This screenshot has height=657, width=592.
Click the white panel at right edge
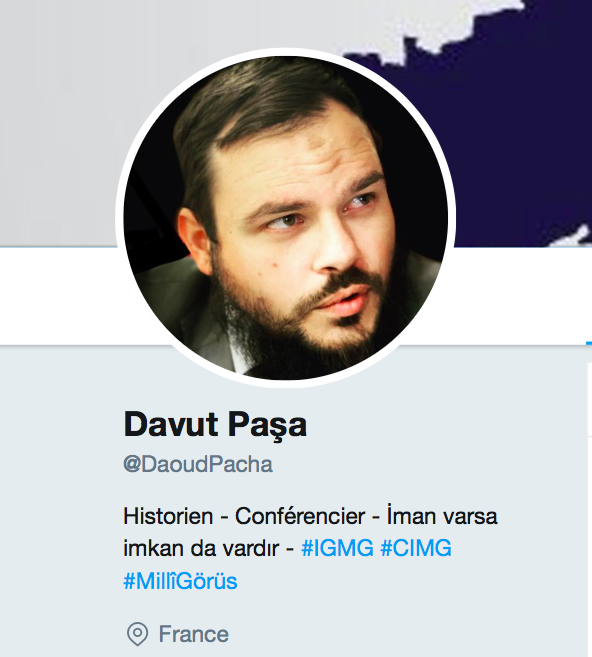click(589, 400)
